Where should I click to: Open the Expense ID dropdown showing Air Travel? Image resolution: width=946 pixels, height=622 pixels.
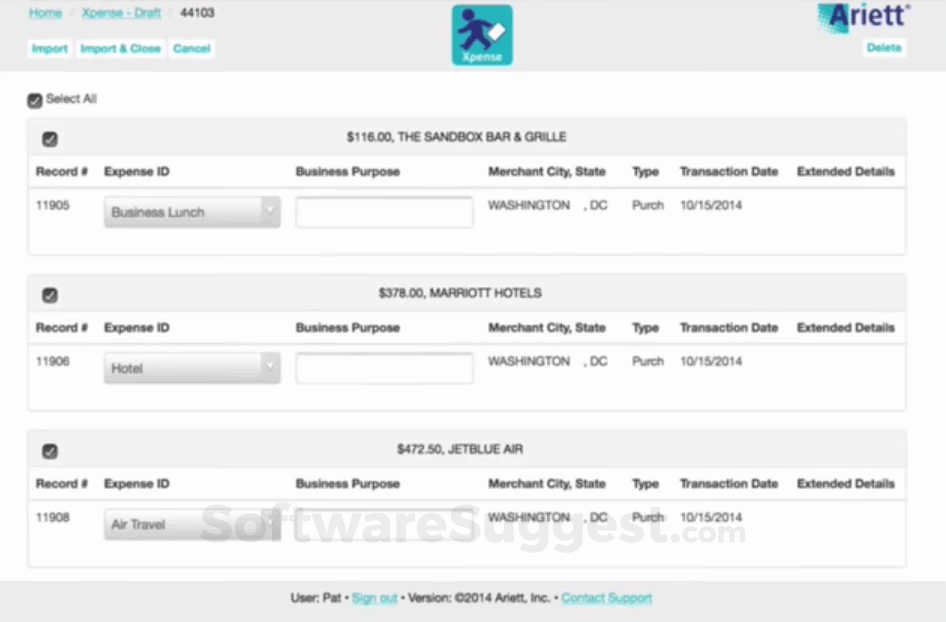[x=191, y=524]
